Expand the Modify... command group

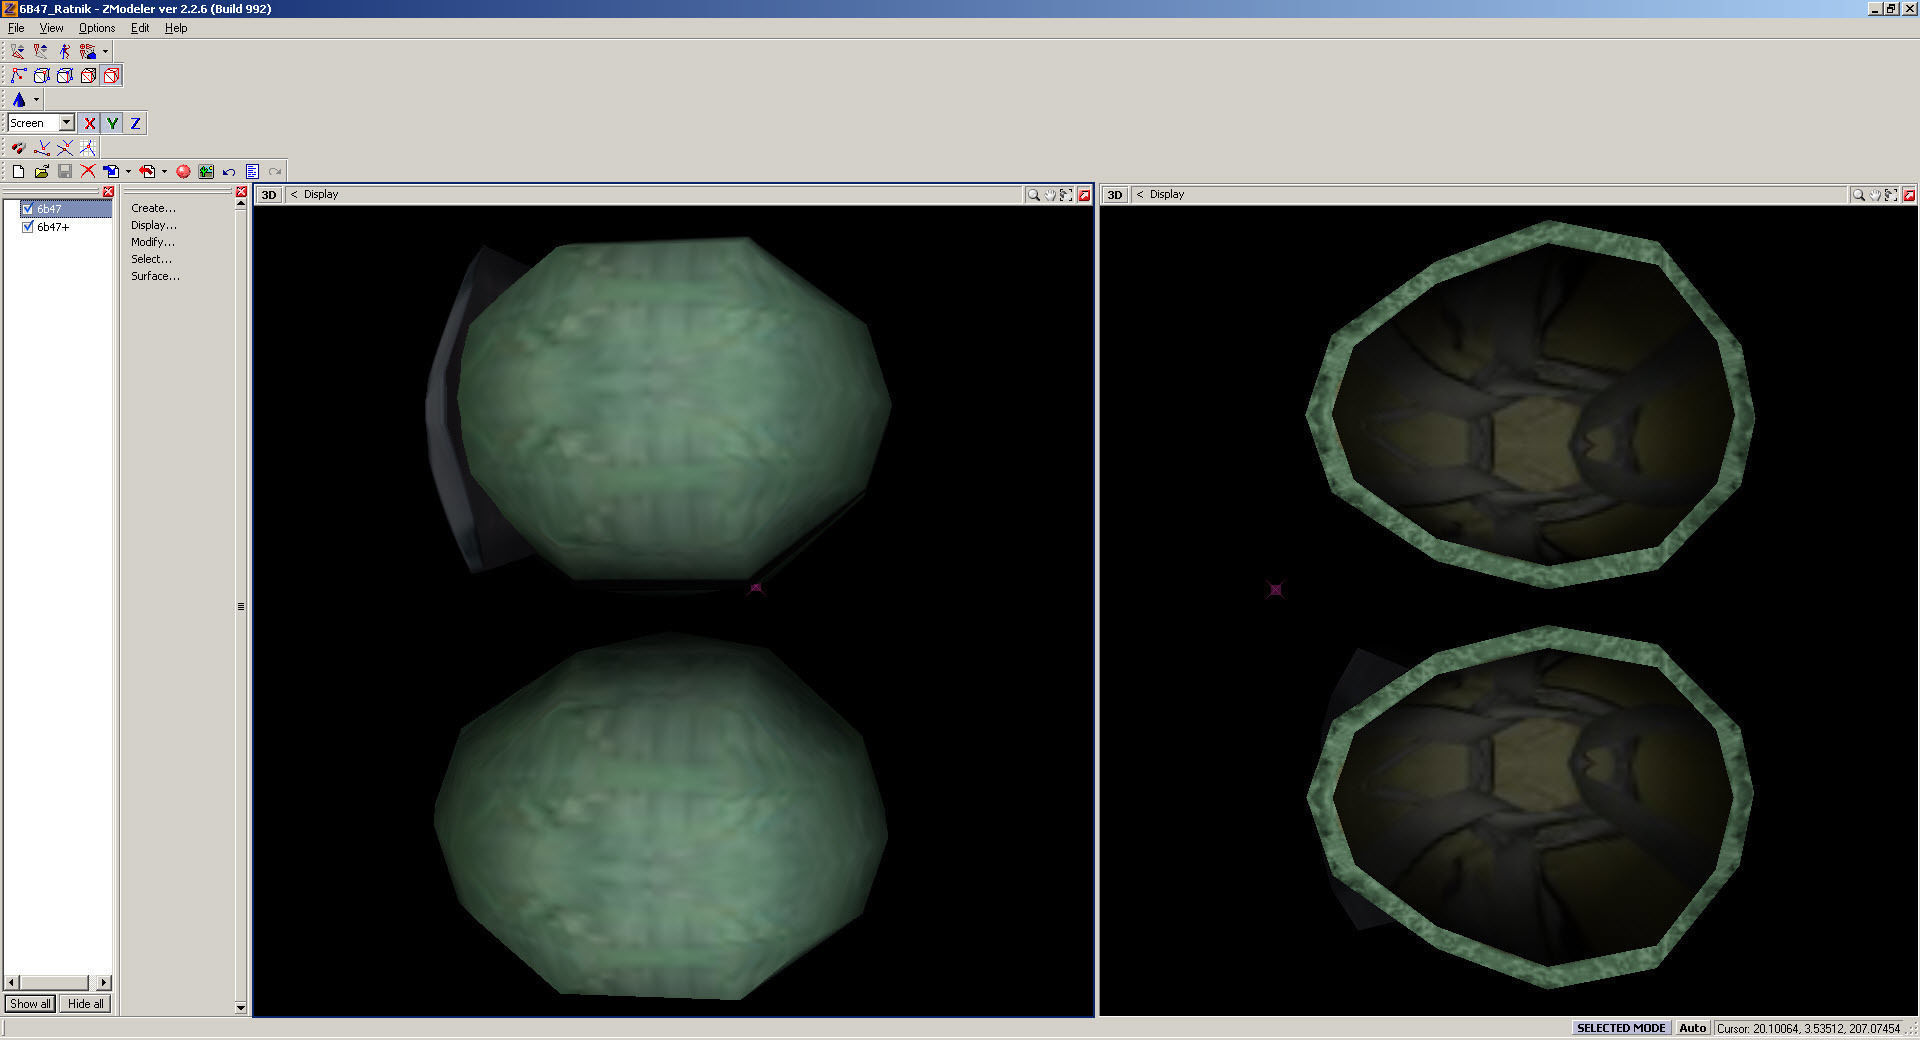tap(153, 242)
